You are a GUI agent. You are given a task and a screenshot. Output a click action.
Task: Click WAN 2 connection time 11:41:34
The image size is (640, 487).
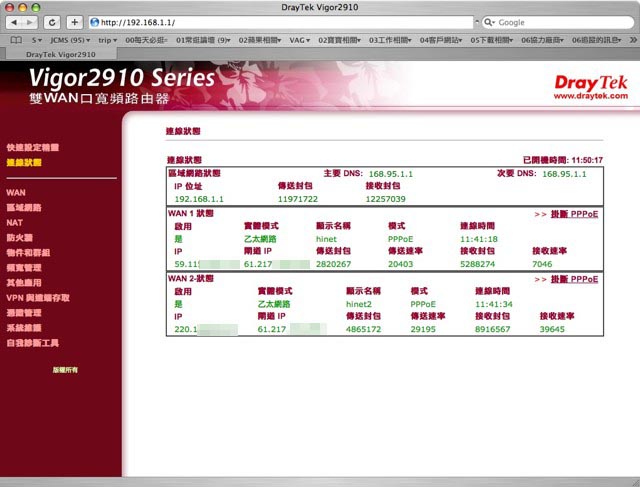[494, 304]
